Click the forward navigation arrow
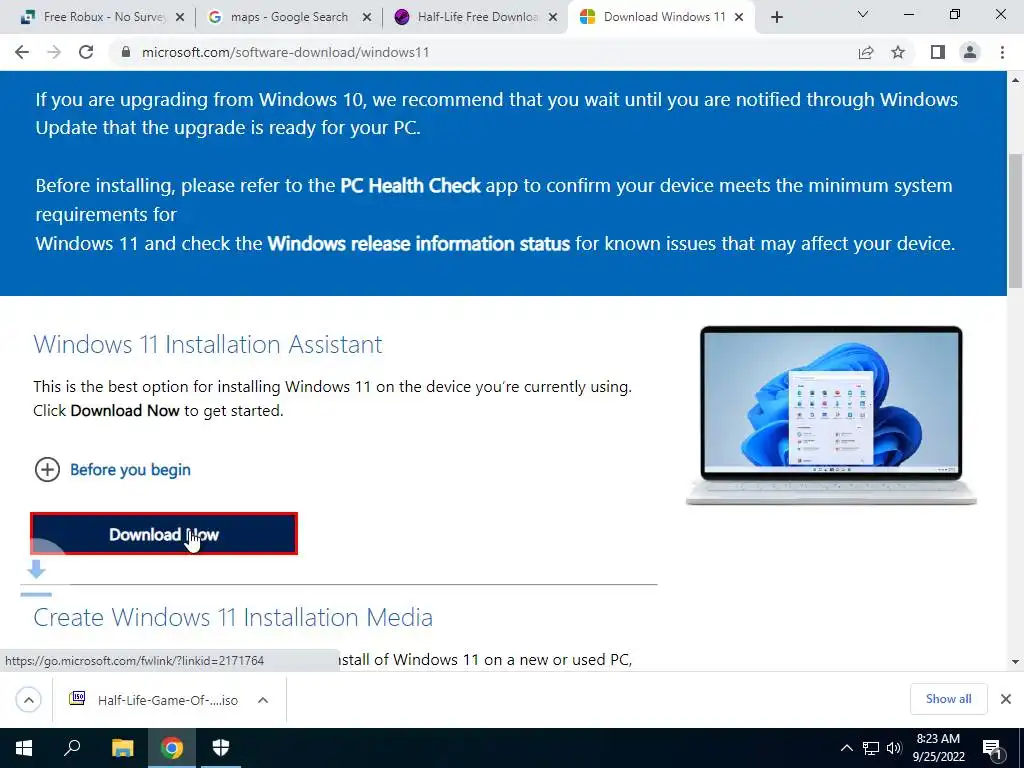The image size is (1024, 768). point(54,52)
